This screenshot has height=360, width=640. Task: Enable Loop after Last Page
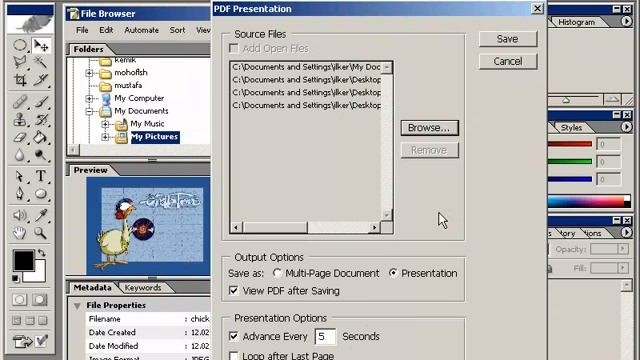point(233,356)
